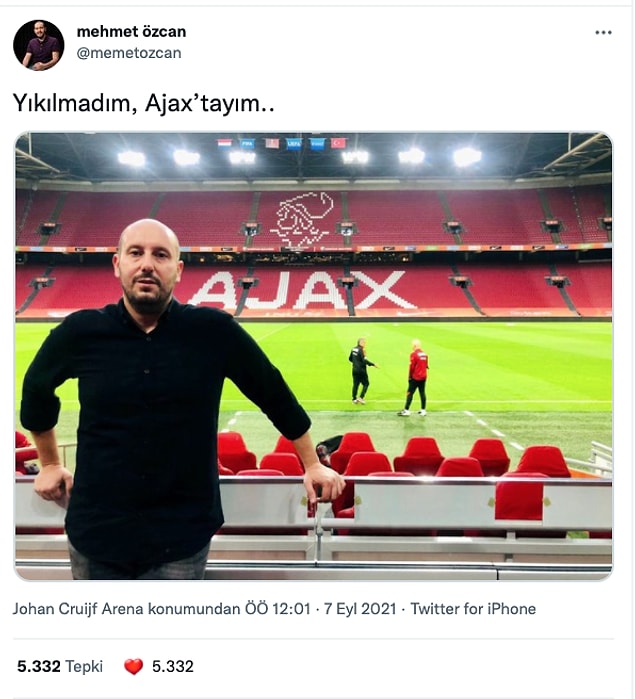Click the Twitter for iPhone source link
Screen dimensions: 635x699
click(473, 609)
